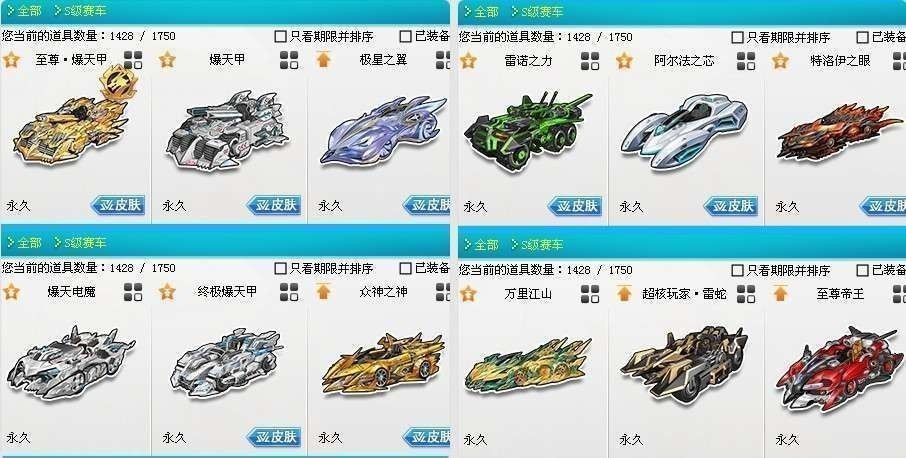Click the grid icon beside 爆天甲
906x458 pixels.
coord(289,59)
